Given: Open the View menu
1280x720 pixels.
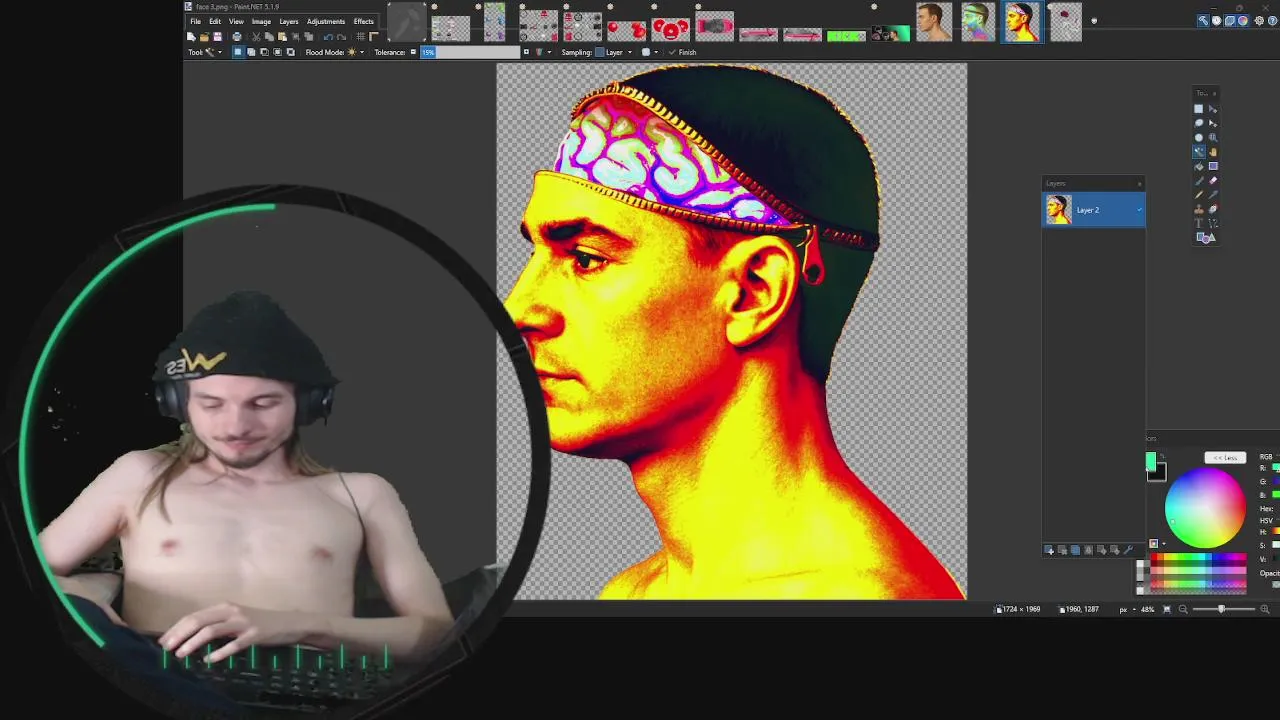Looking at the screenshot, I should coord(236,21).
